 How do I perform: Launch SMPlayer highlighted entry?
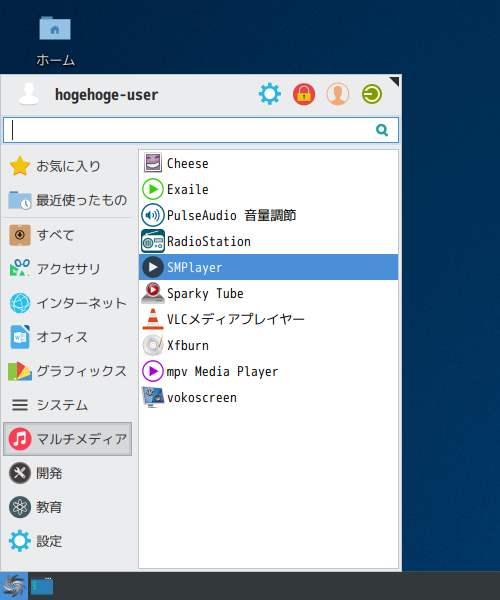(268, 267)
